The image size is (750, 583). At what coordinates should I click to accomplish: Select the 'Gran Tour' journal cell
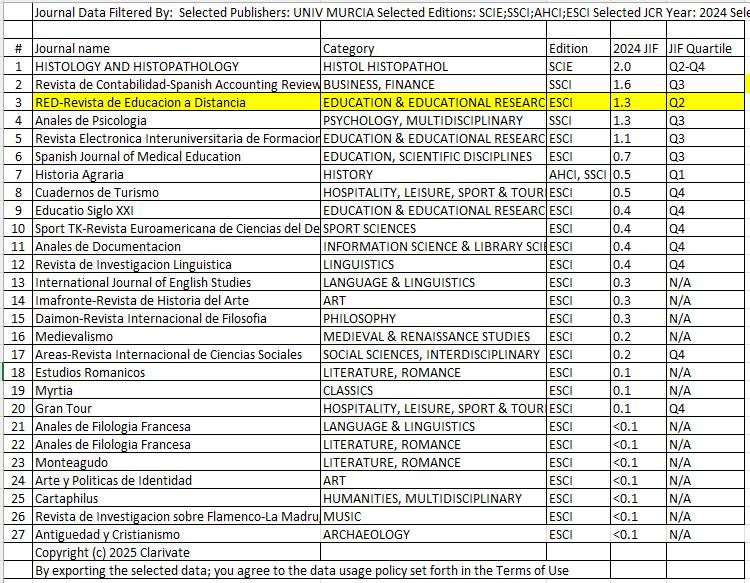(x=176, y=408)
